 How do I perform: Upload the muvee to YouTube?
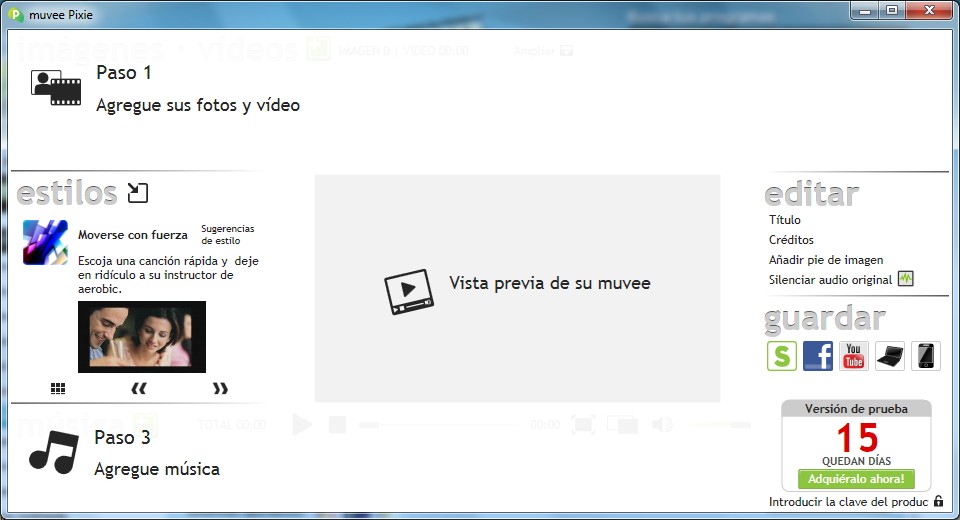853,356
